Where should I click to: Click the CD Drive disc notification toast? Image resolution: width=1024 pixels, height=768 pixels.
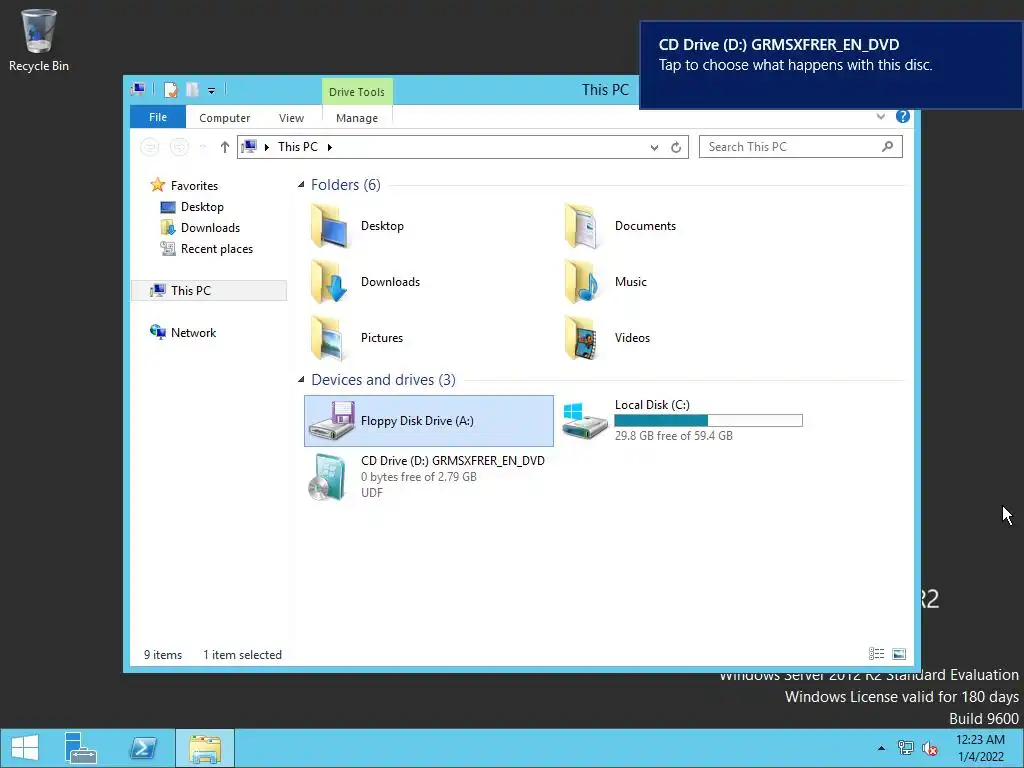[x=831, y=65]
